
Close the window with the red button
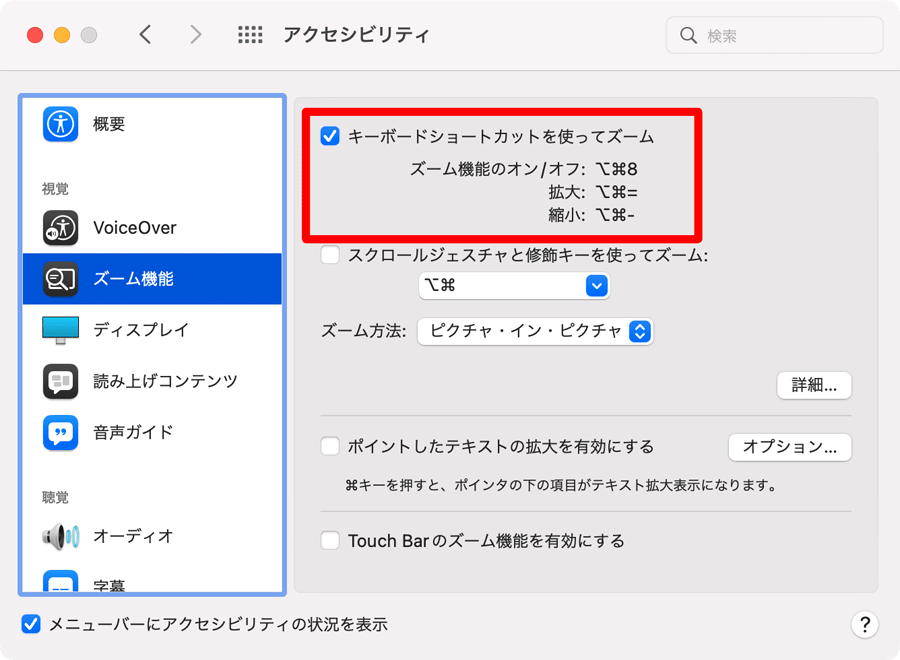(35, 35)
